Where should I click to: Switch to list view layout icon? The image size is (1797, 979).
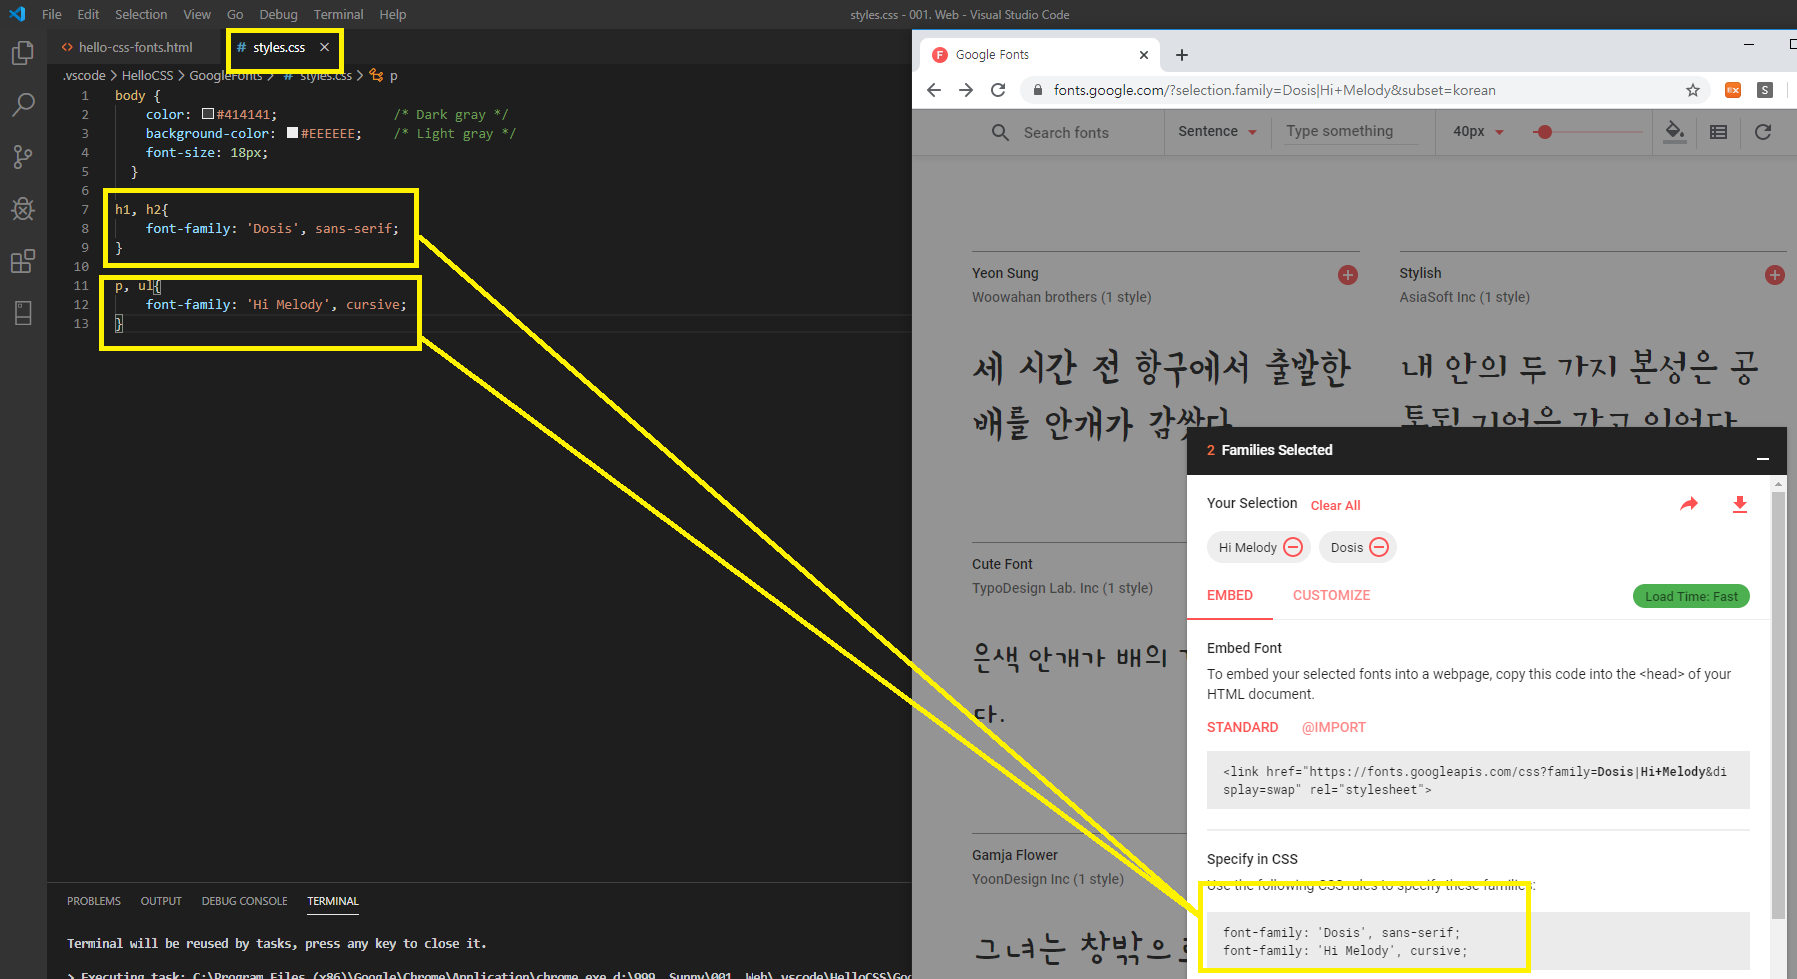1719,132
